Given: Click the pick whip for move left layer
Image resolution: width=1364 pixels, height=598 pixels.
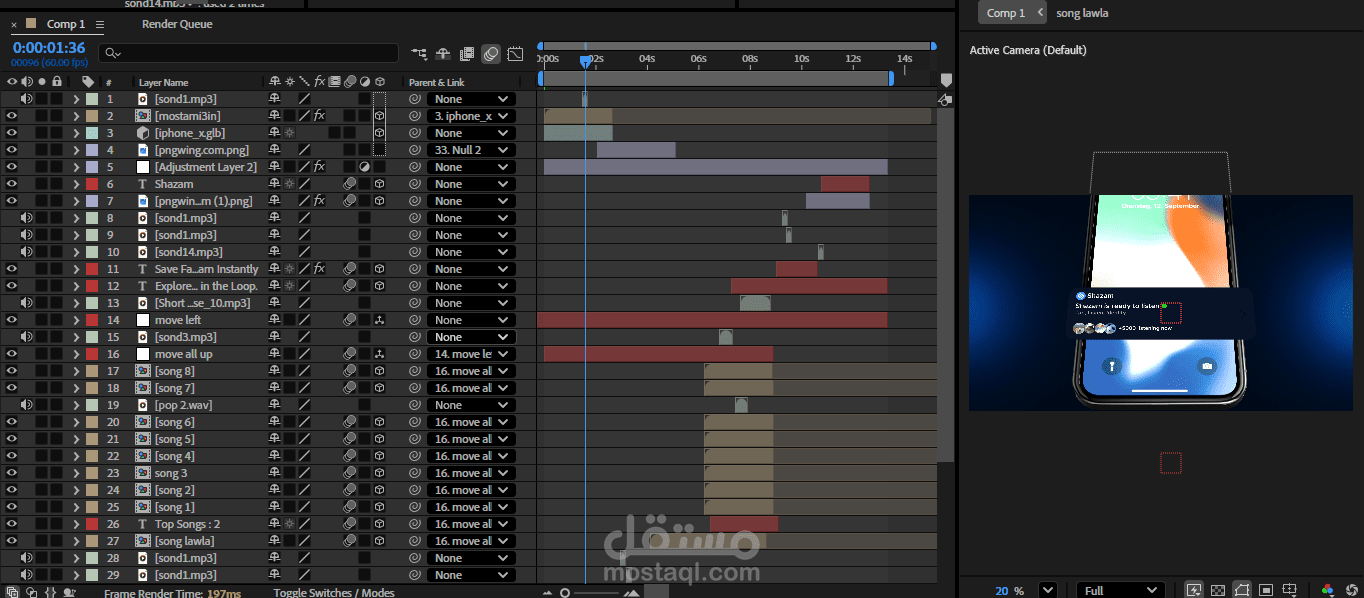Looking at the screenshot, I should (414, 320).
